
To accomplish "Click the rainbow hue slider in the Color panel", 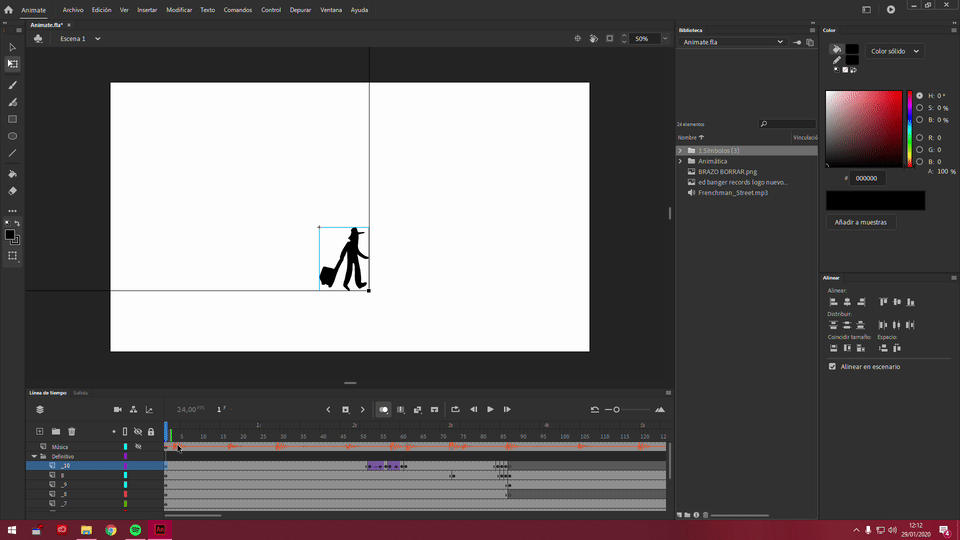I will (x=910, y=129).
